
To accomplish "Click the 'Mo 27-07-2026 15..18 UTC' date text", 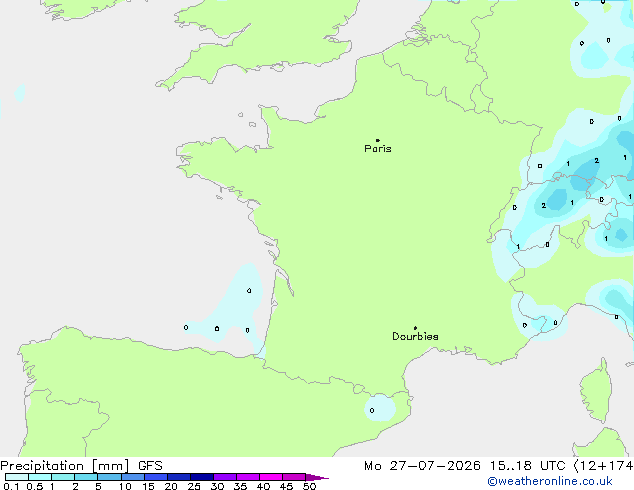I will 465,466.
